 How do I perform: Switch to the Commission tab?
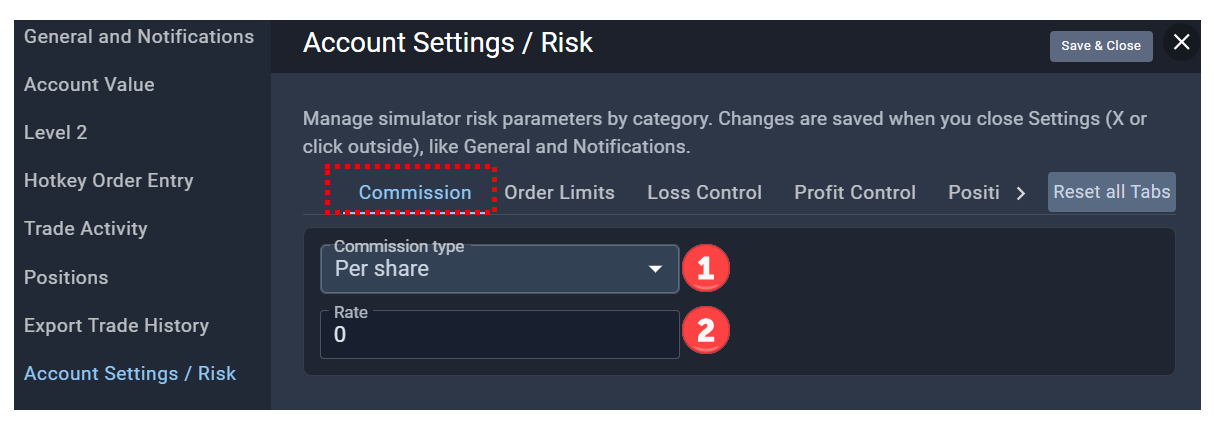tap(415, 193)
